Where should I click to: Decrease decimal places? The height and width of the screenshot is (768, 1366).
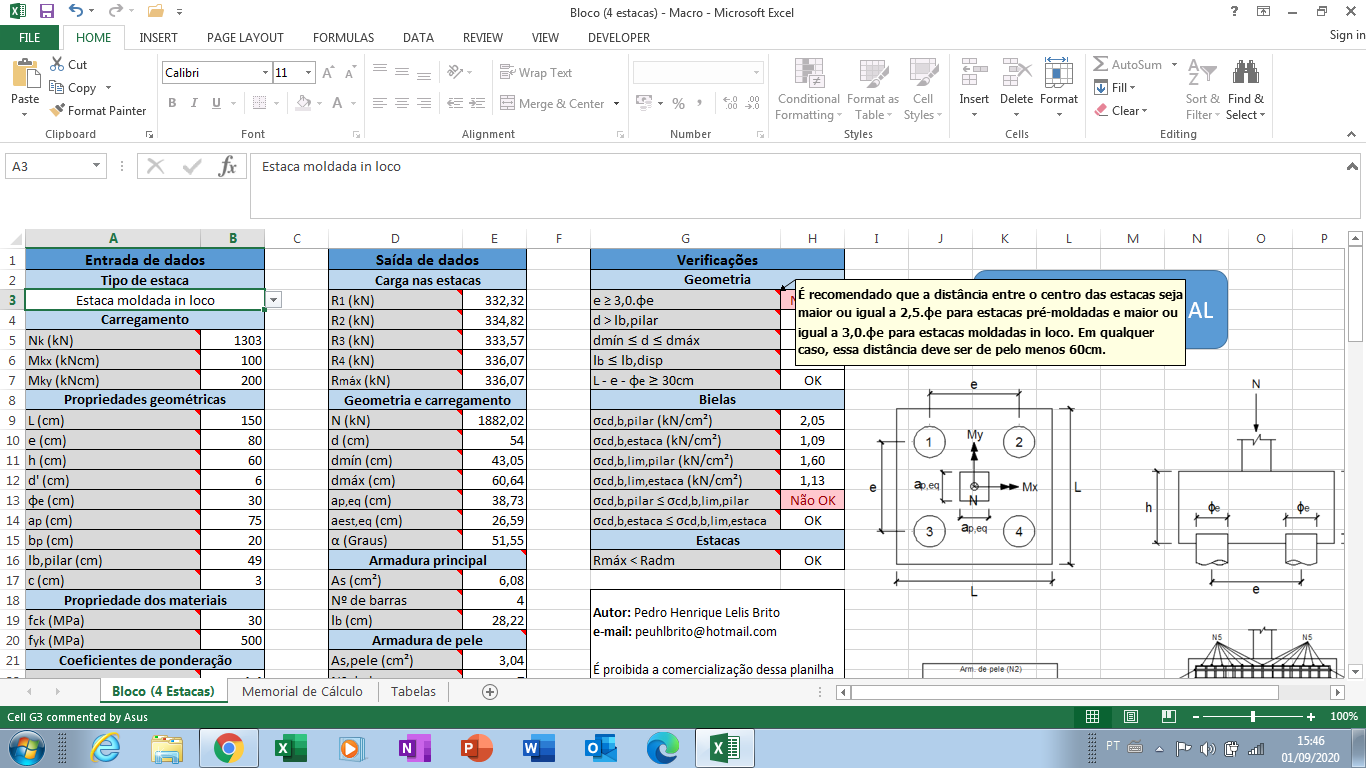[752, 103]
